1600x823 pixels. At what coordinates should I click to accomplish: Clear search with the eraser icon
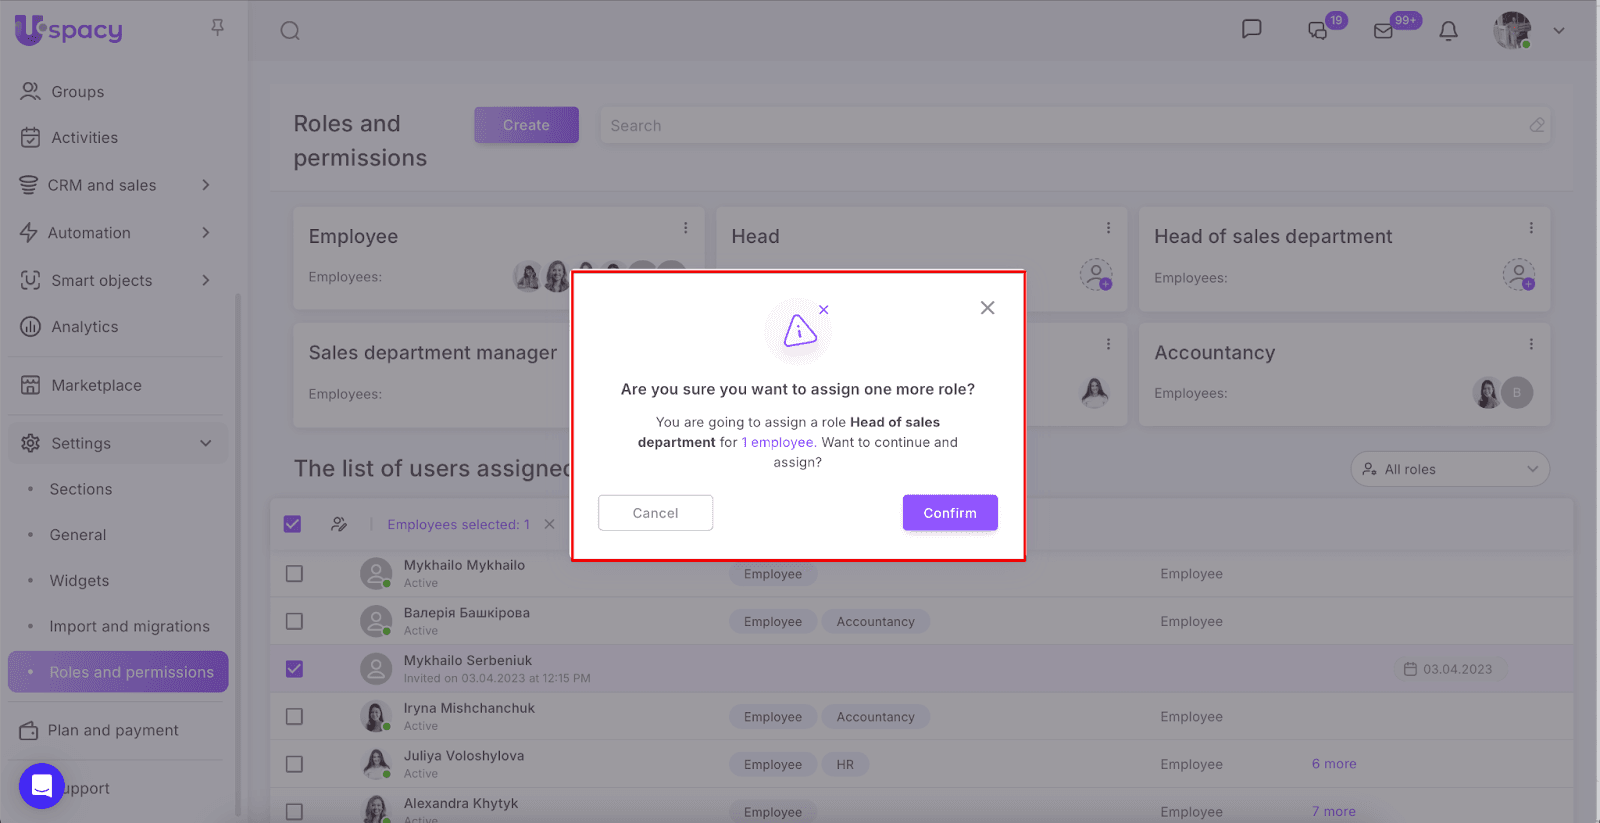[x=1537, y=125]
